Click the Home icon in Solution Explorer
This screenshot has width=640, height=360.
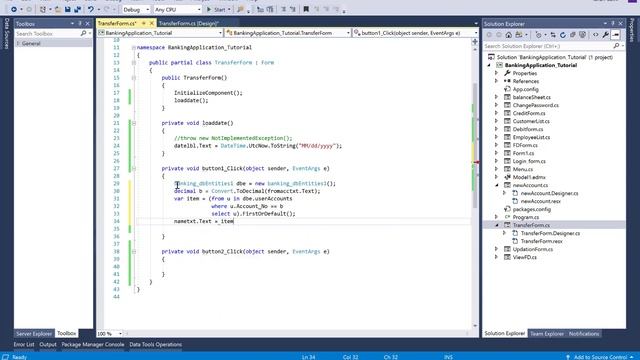(x=509, y=35)
